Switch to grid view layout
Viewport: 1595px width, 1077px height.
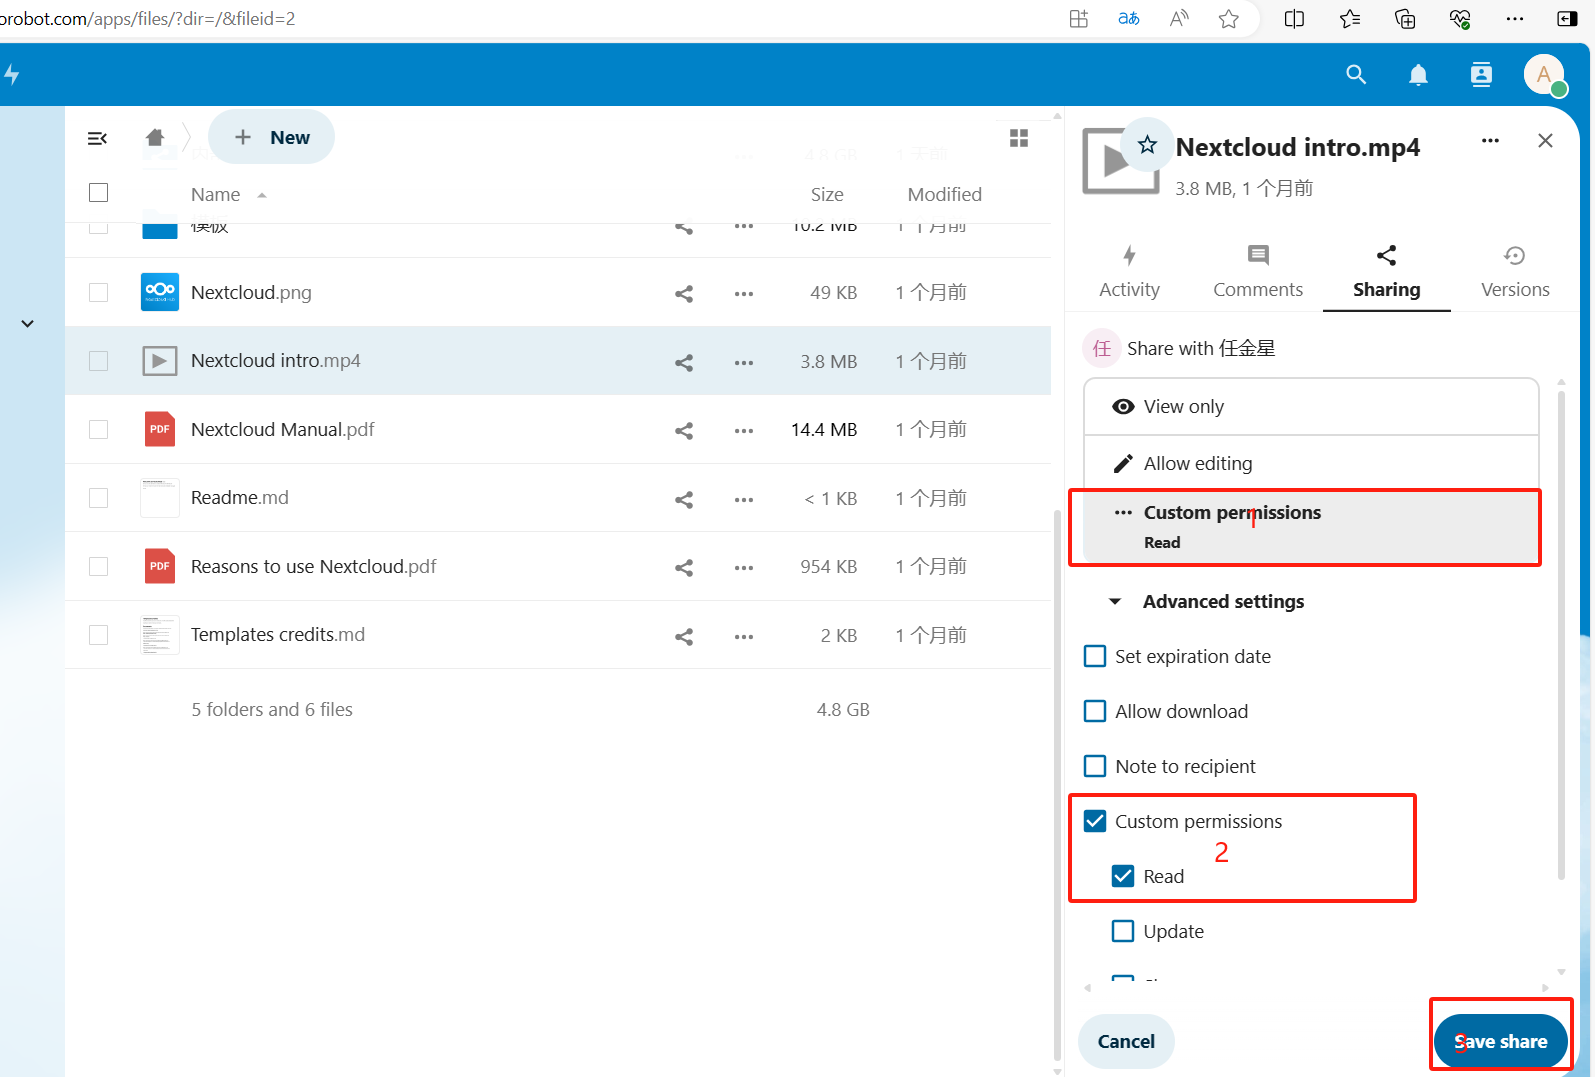coord(1019,138)
